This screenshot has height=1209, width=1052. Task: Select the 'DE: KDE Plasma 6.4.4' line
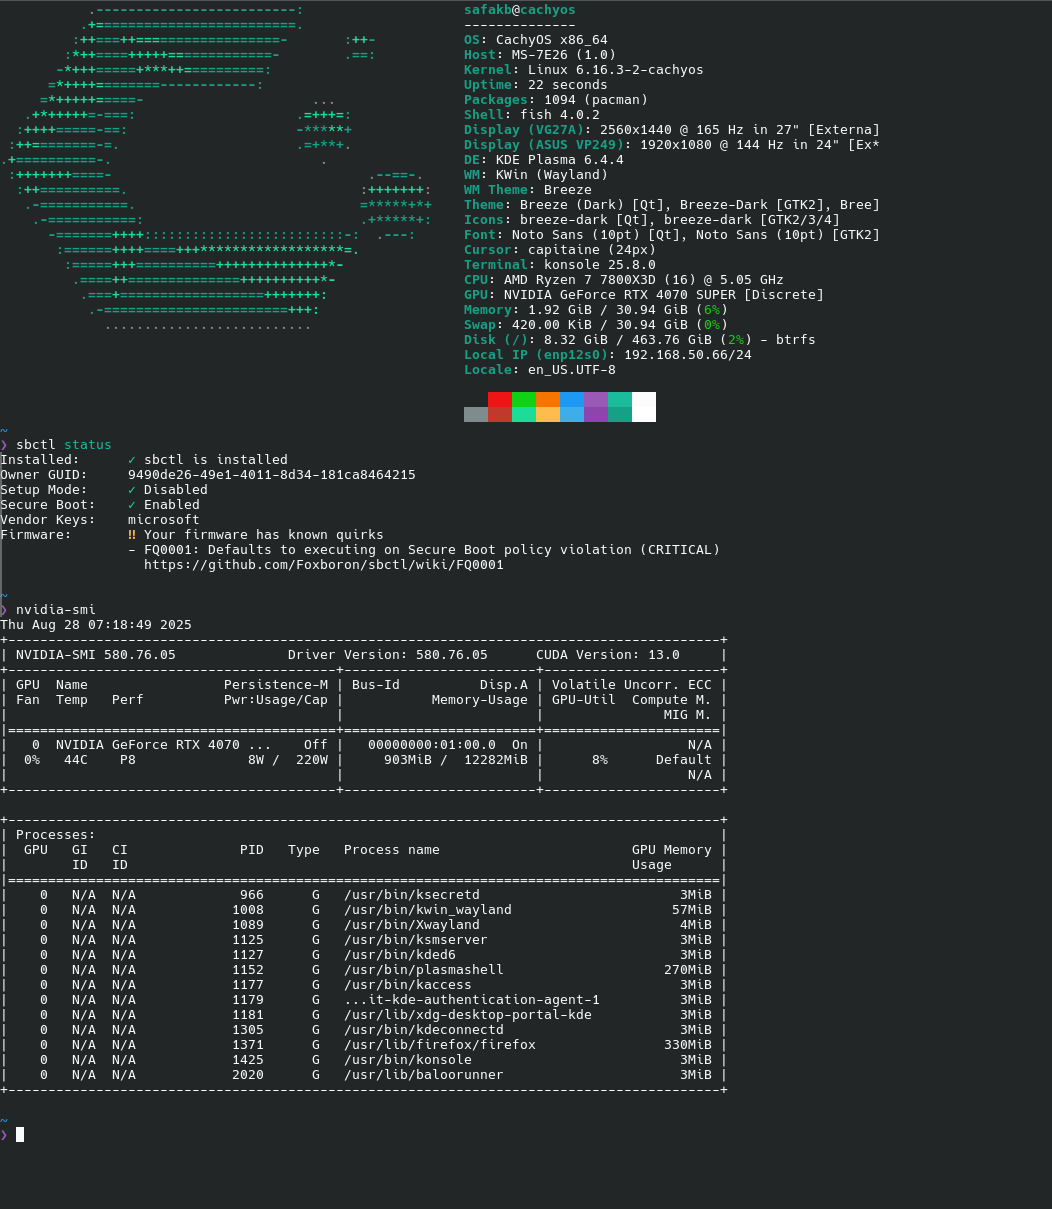(544, 160)
